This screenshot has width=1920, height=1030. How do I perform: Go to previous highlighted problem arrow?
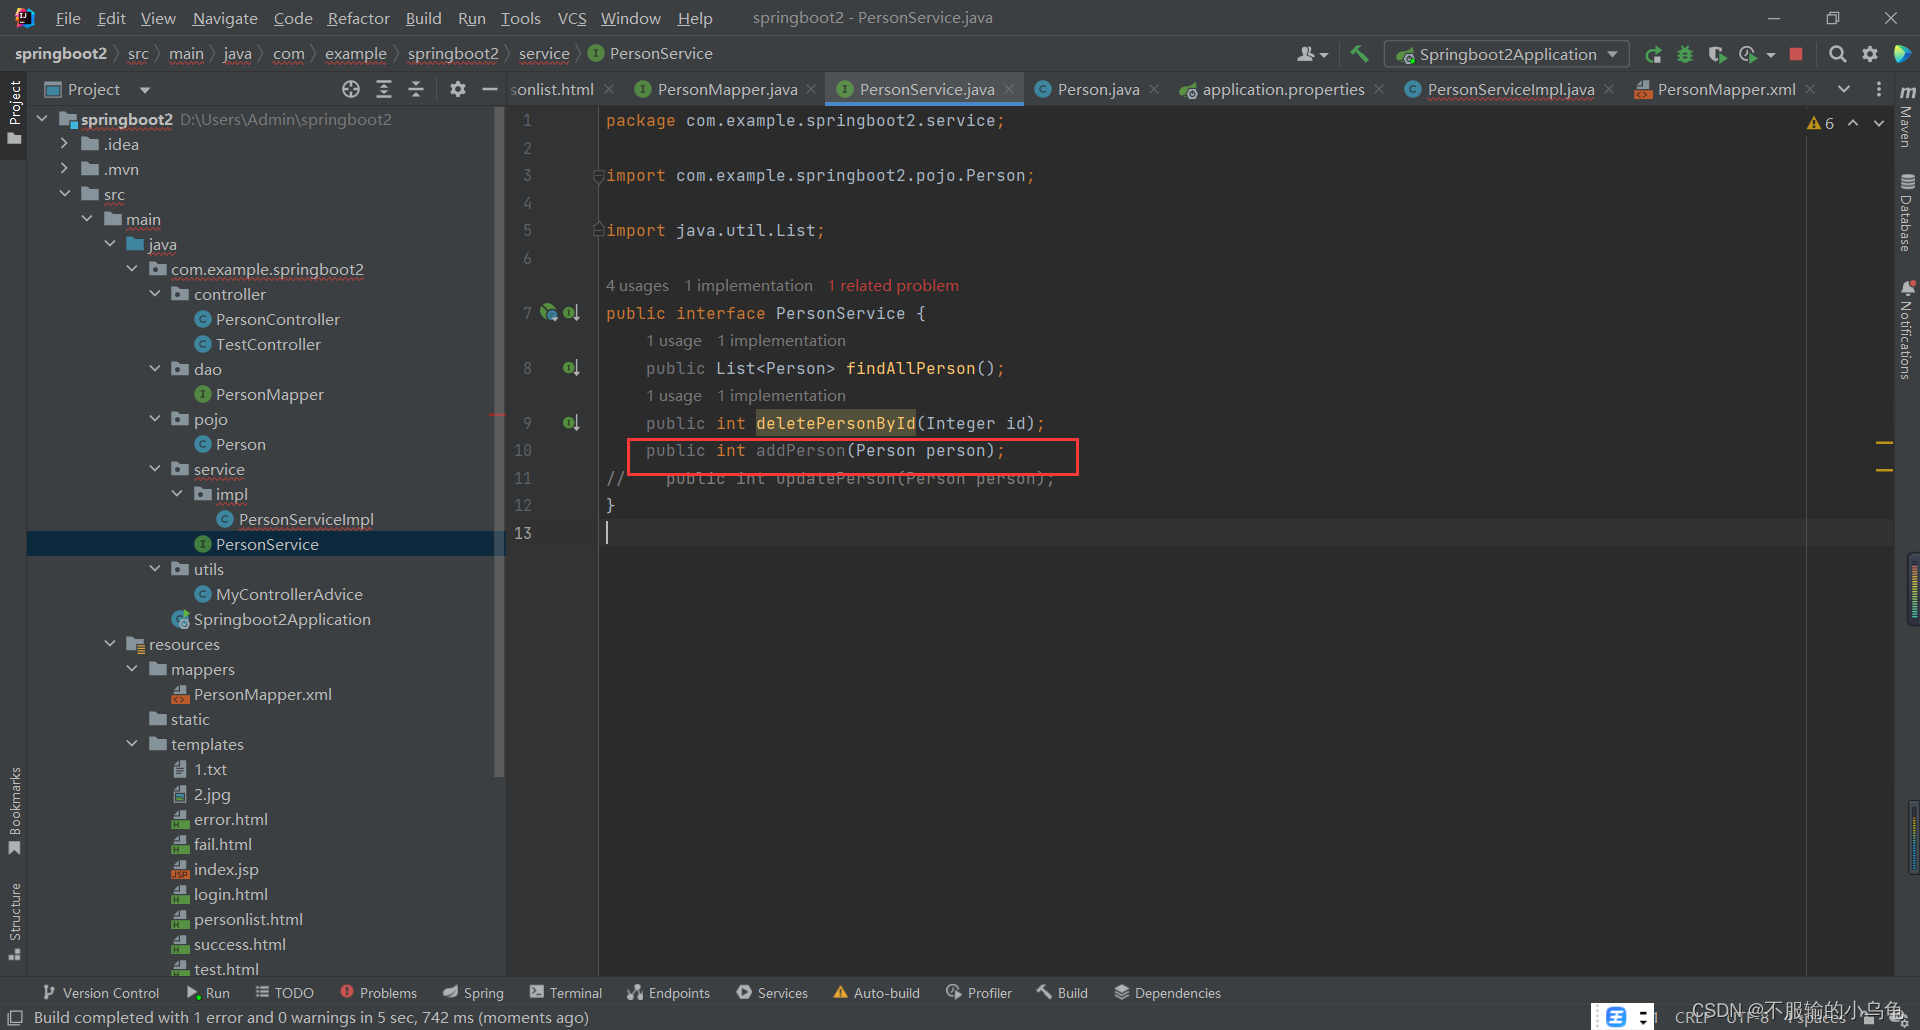point(1853,123)
